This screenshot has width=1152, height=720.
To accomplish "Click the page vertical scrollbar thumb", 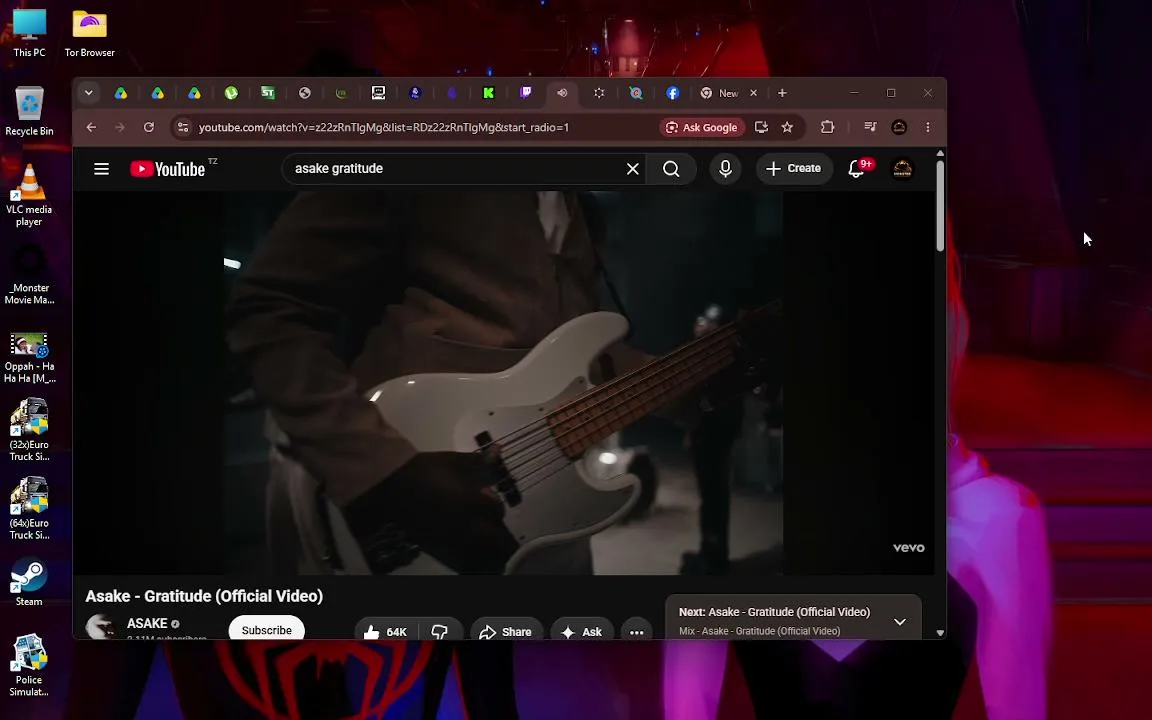I will coord(940,206).
